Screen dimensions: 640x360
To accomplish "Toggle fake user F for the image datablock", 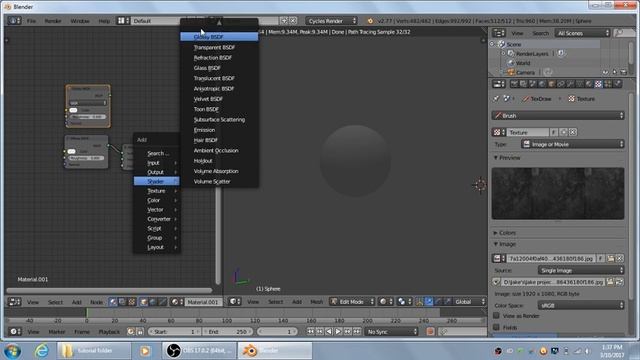I will click(600, 258).
